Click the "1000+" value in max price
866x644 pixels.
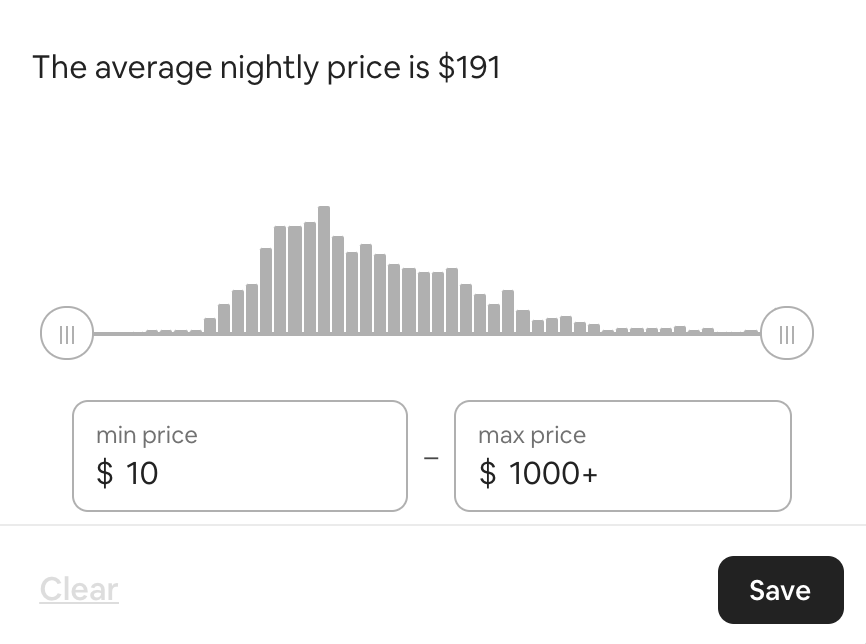click(x=553, y=473)
